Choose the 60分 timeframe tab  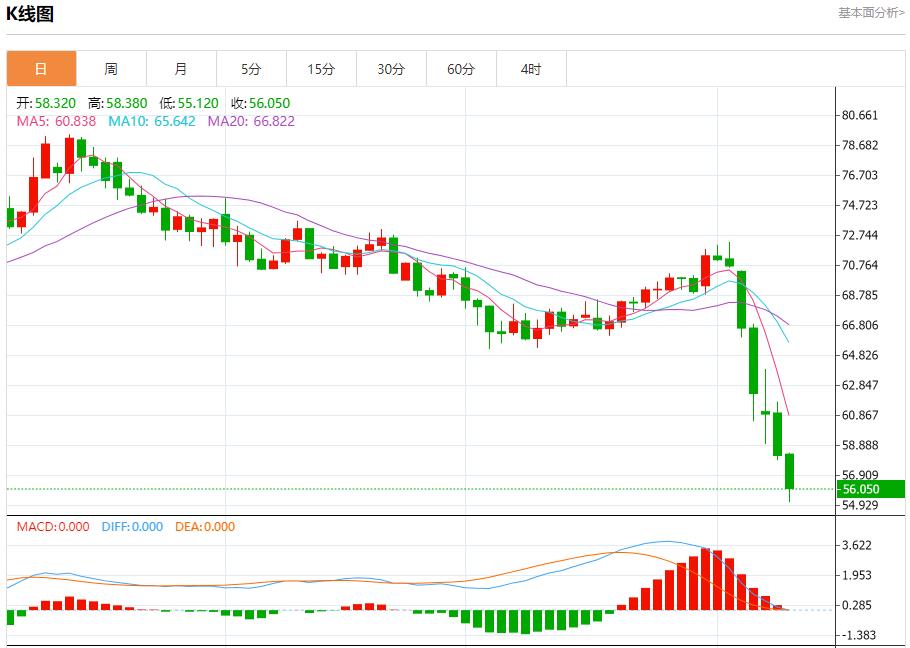[x=461, y=69]
